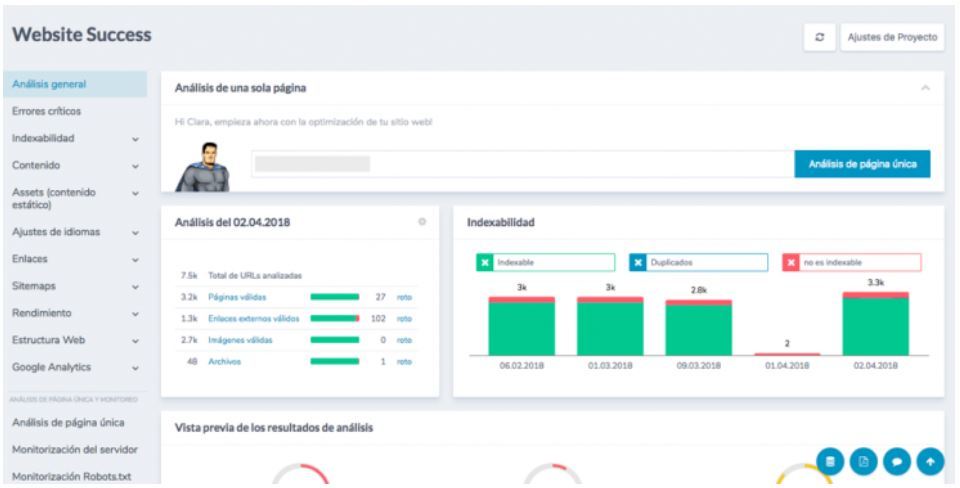Expand the Indexabilidad sidebar section
Screen dimensions: 960x488
point(135,139)
